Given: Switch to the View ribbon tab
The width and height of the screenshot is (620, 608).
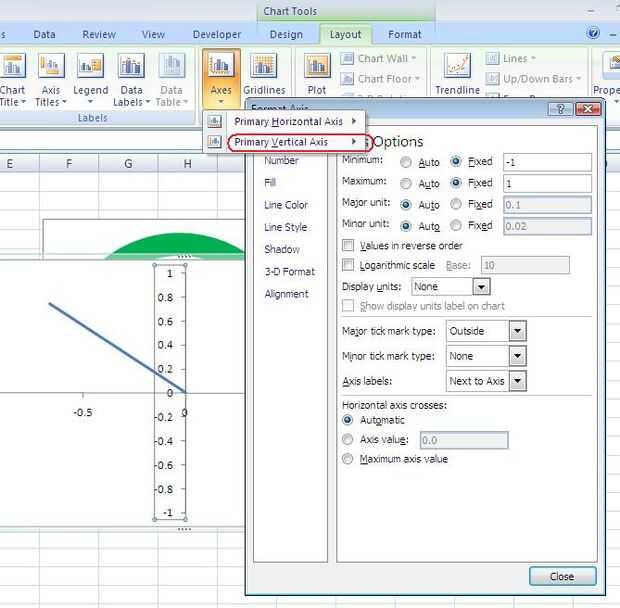Looking at the screenshot, I should point(153,34).
